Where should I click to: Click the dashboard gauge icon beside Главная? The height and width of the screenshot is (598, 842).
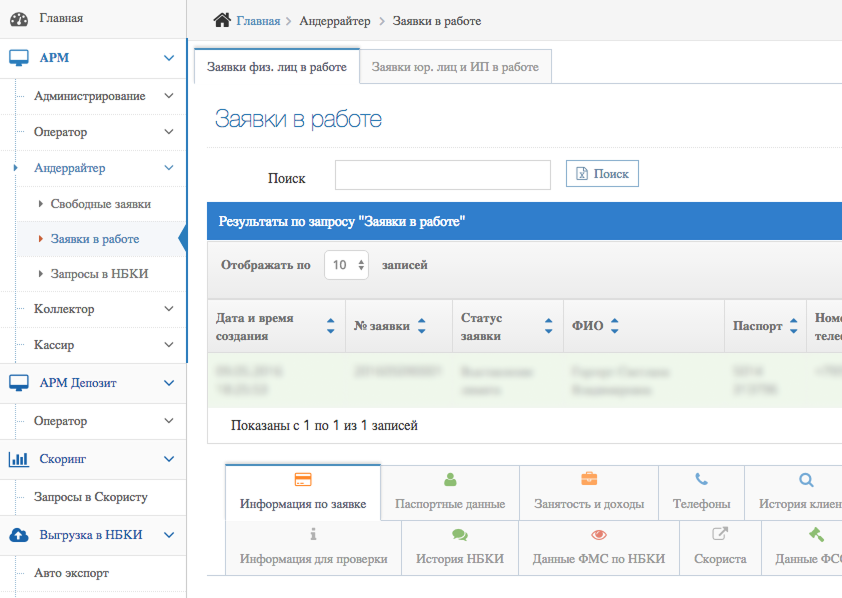click(19, 18)
